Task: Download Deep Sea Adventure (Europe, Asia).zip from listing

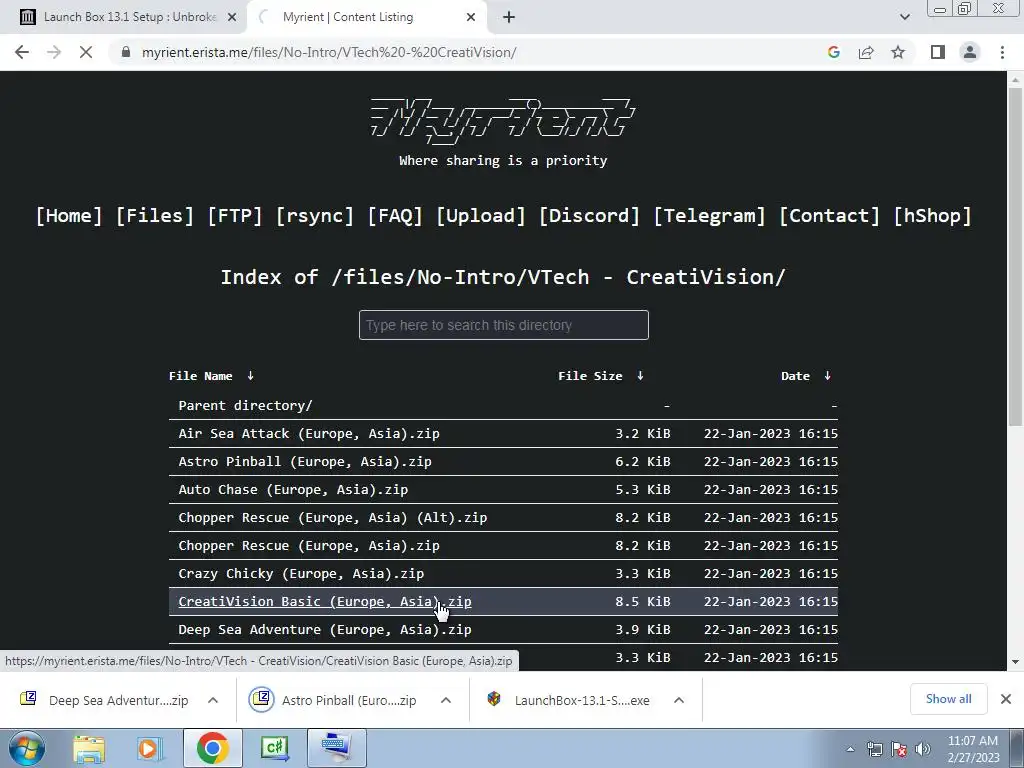Action: coord(325,630)
